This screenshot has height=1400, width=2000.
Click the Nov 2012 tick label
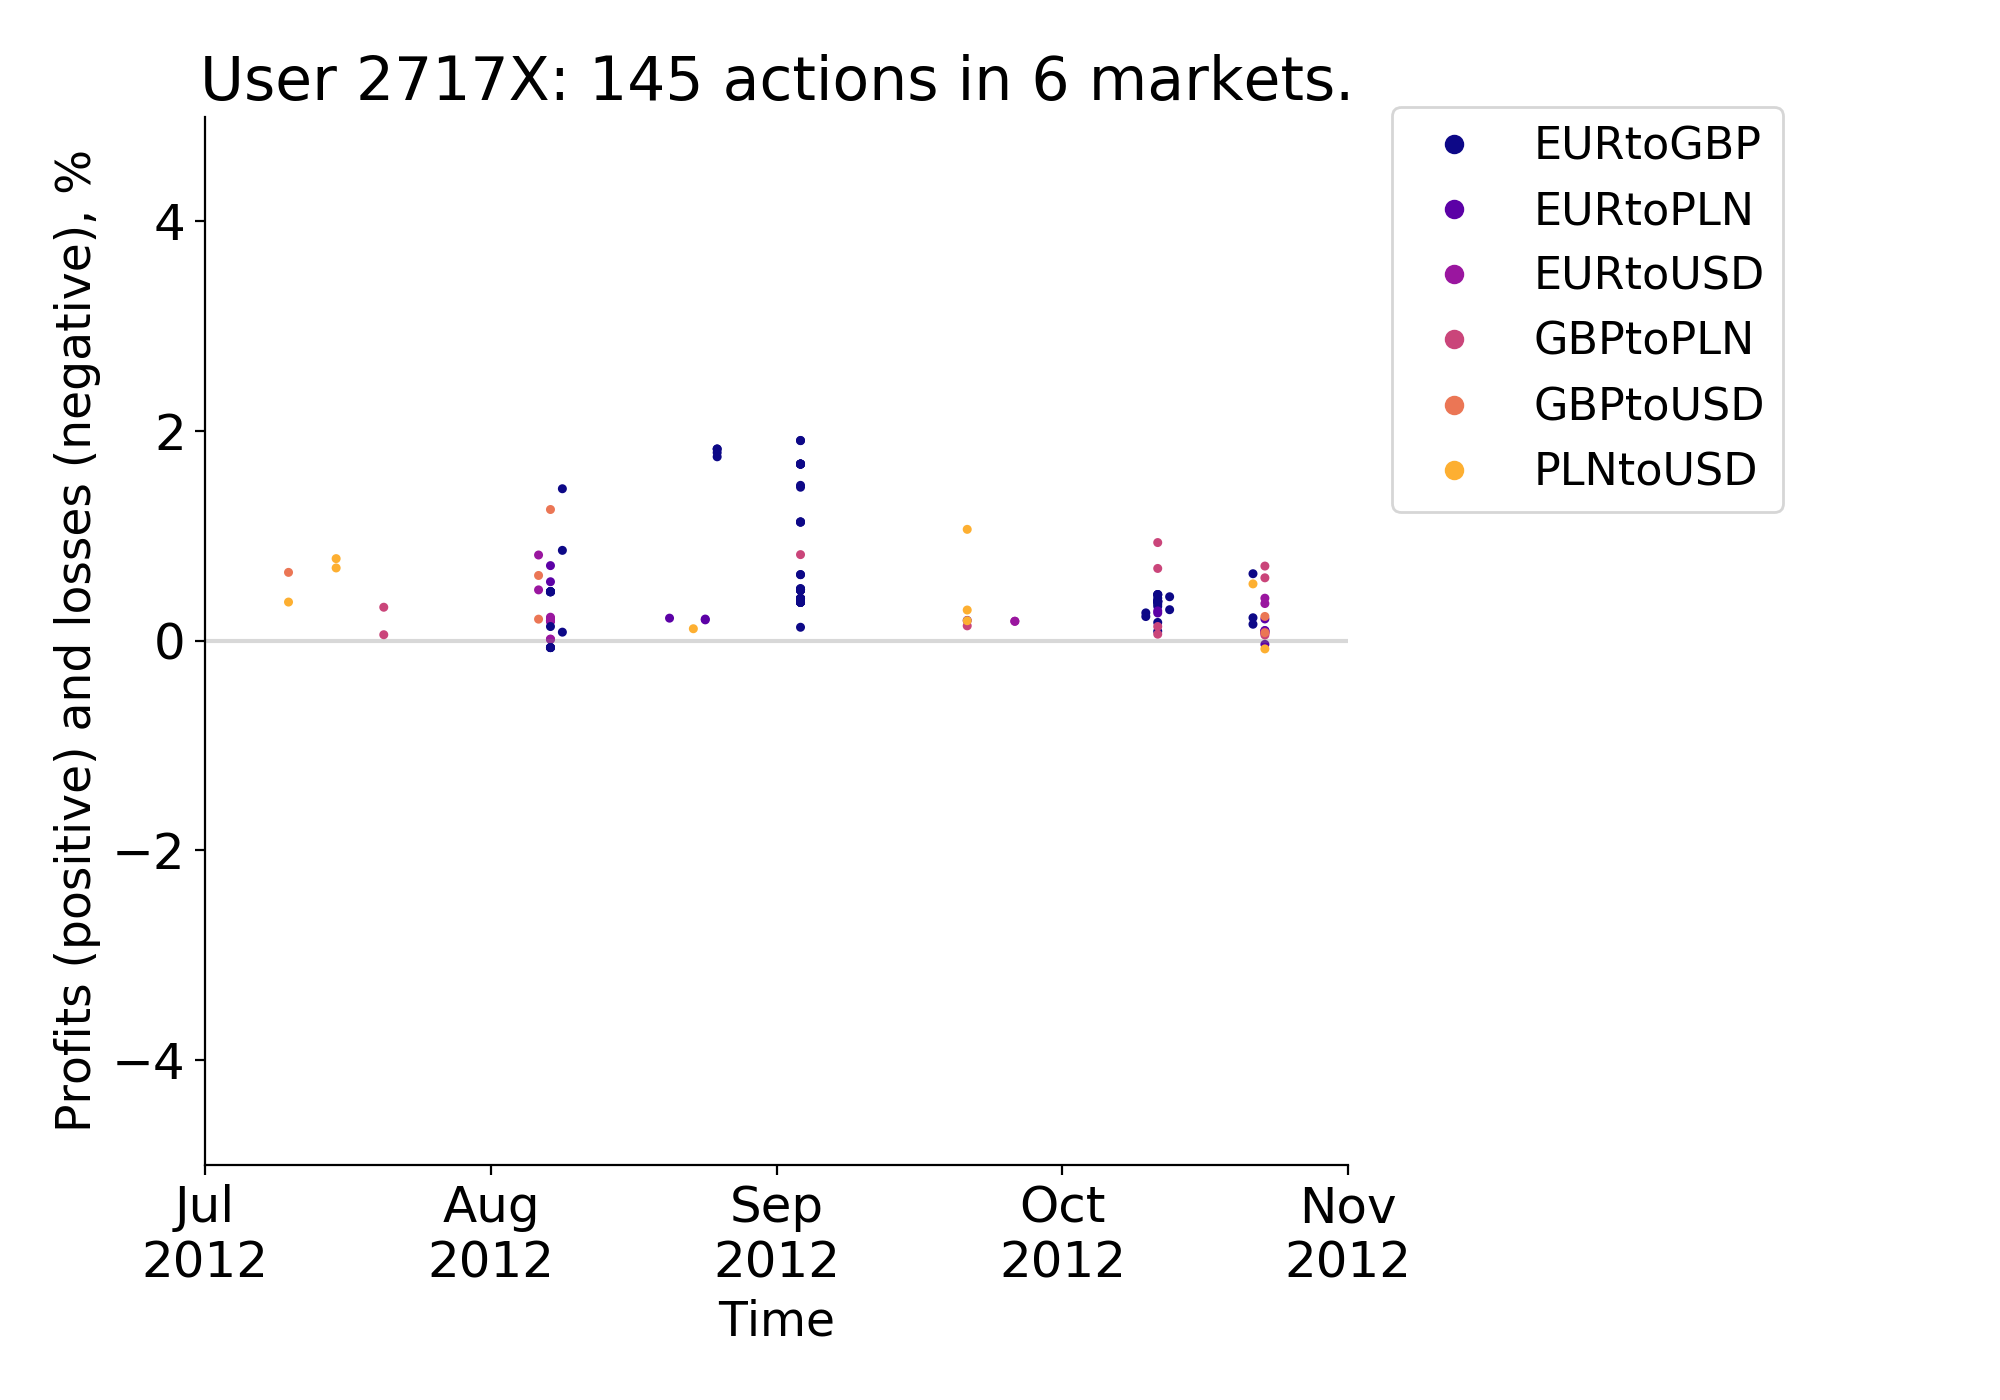click(x=1347, y=1233)
